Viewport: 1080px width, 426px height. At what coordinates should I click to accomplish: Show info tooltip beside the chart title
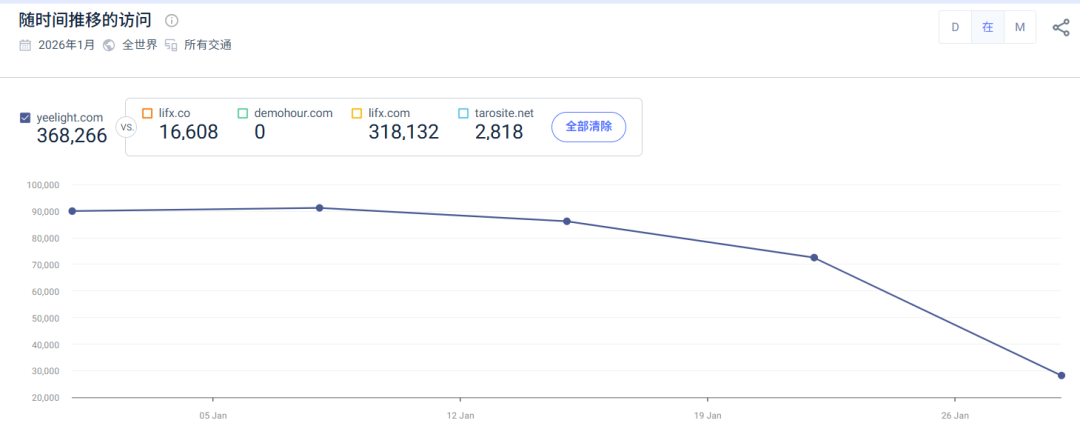[172, 21]
